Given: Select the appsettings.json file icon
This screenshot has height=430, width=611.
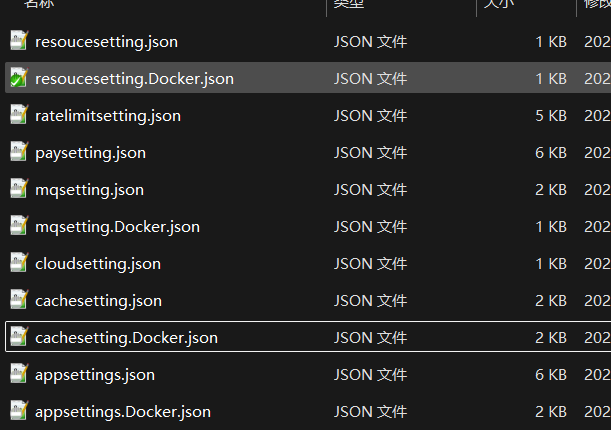Looking at the screenshot, I should point(19,374).
